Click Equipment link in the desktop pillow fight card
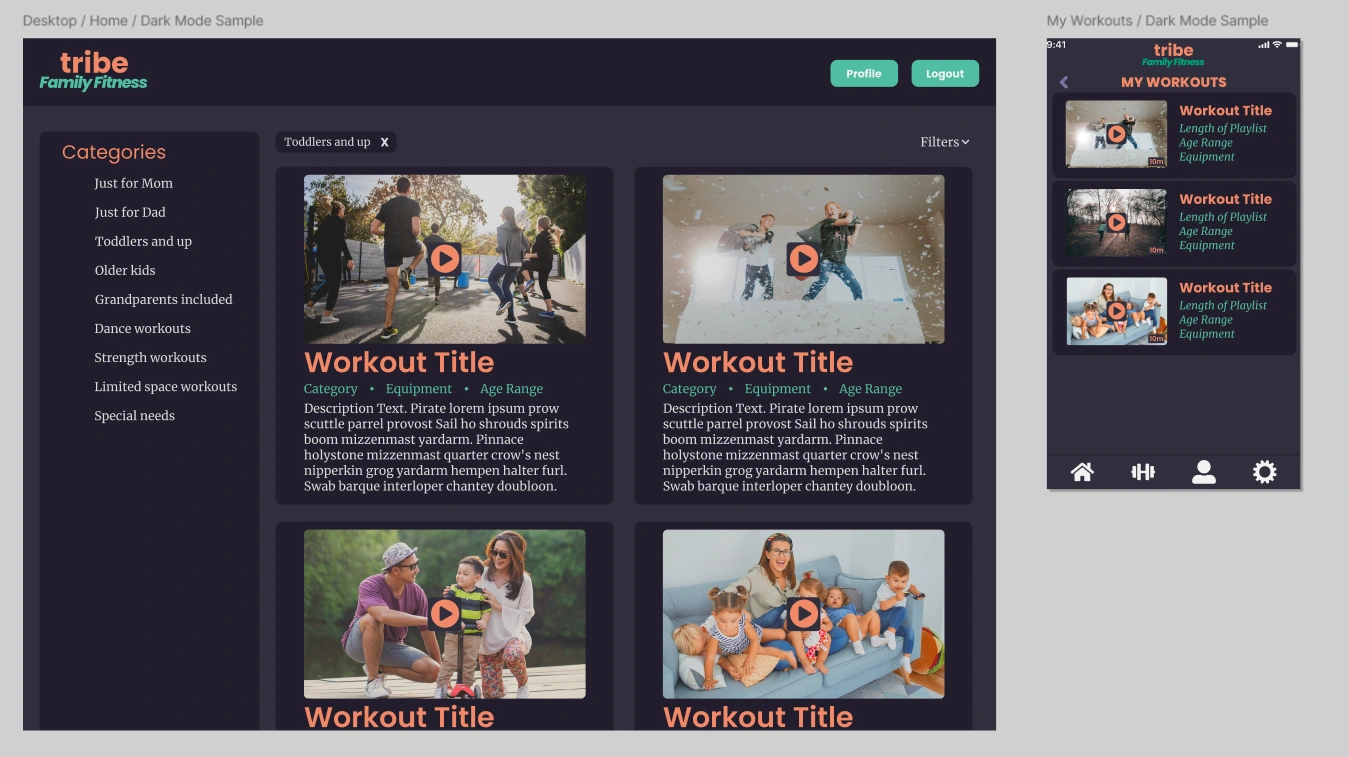The width and height of the screenshot is (1349, 757). click(x=778, y=389)
